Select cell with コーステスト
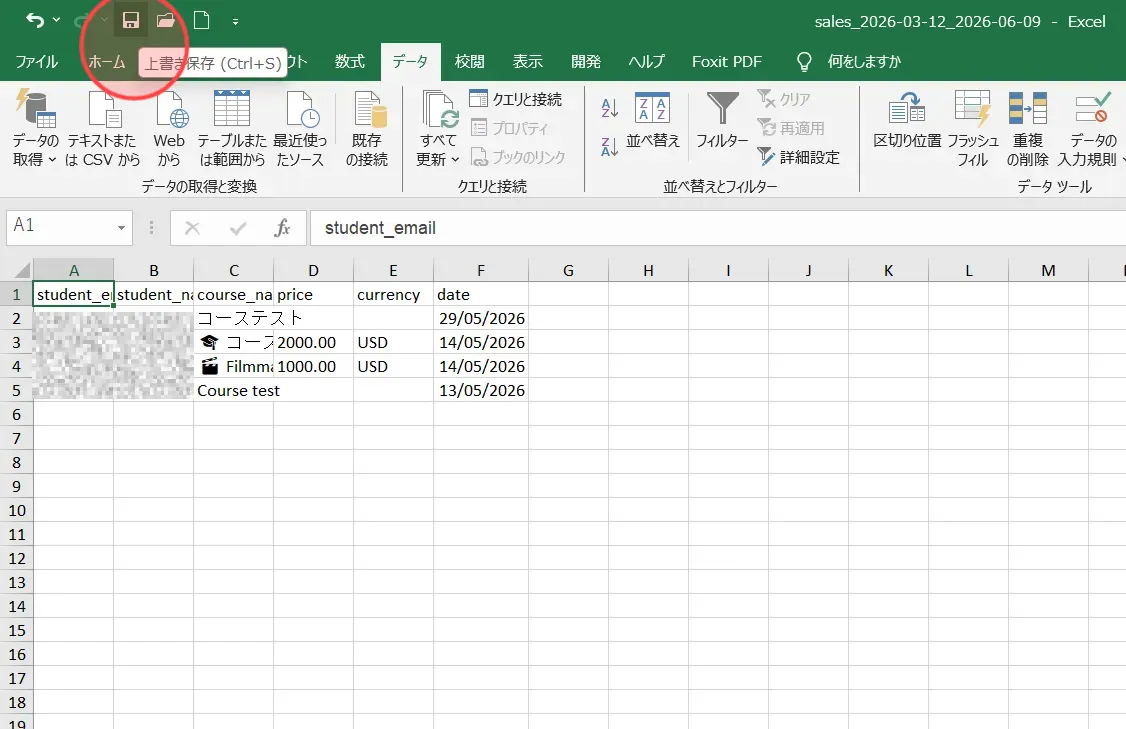 point(233,317)
